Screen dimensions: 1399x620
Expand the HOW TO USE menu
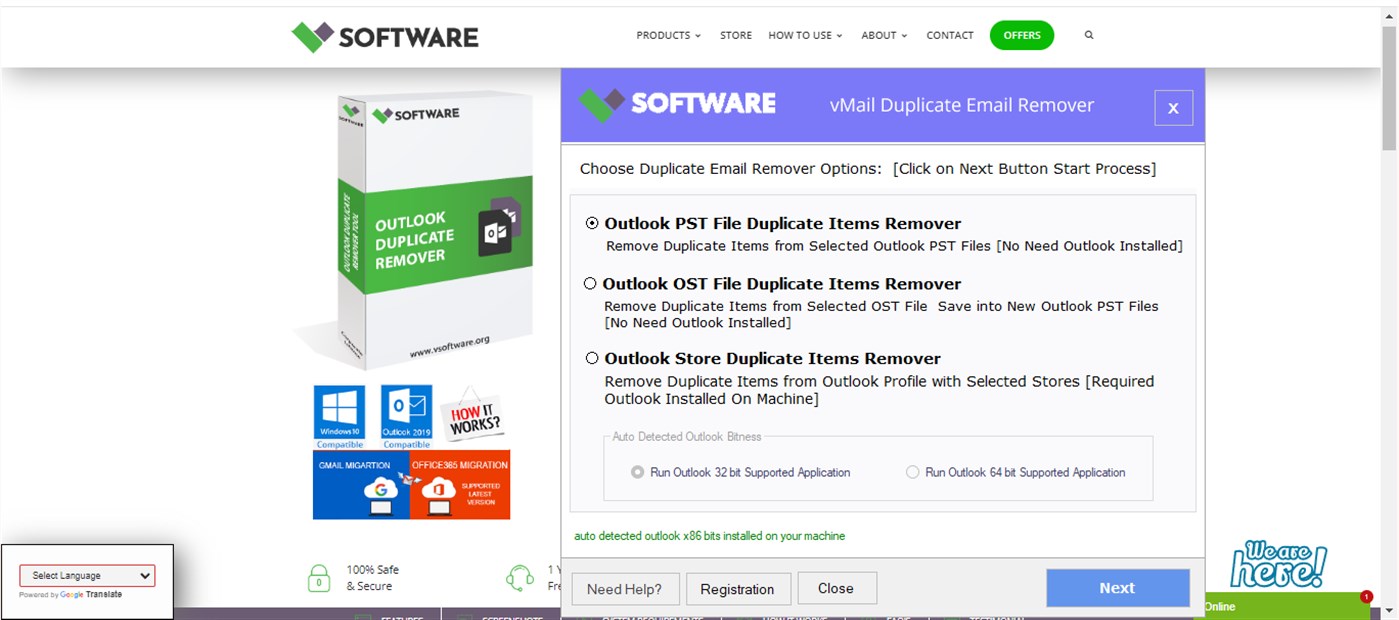click(x=804, y=35)
